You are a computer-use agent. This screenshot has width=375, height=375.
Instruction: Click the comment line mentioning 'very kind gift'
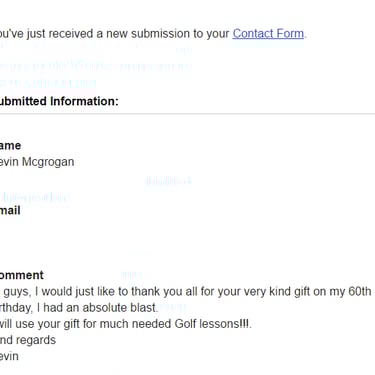click(185, 292)
